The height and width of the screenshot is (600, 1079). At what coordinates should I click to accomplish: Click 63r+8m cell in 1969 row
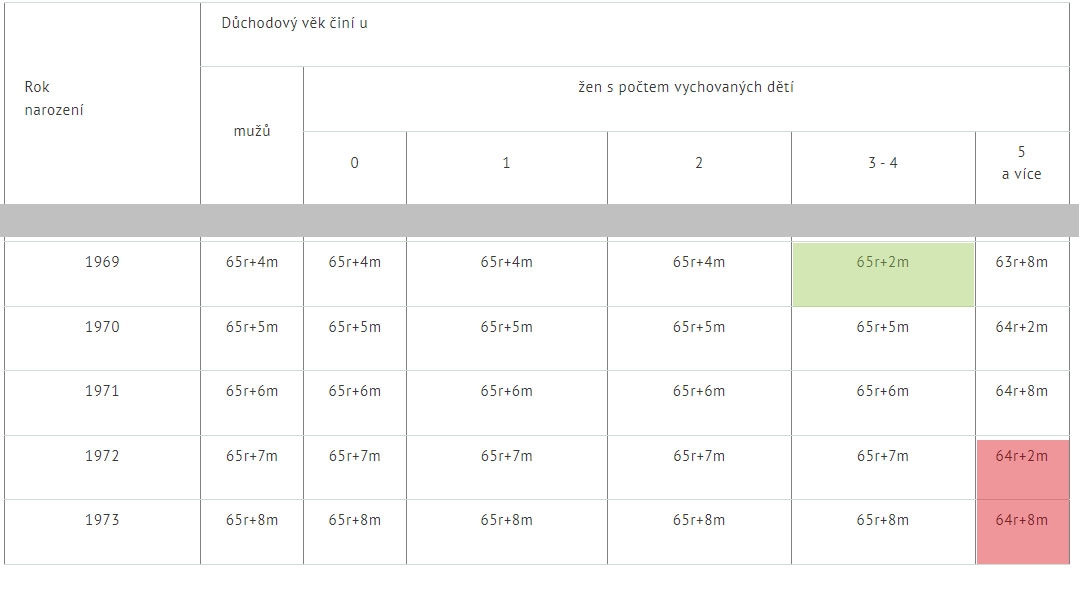1022,262
